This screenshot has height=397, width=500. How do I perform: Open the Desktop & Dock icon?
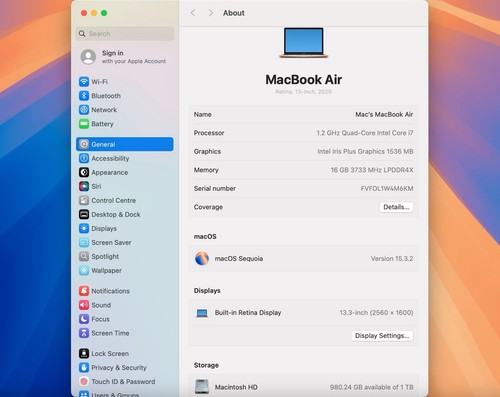click(84, 214)
